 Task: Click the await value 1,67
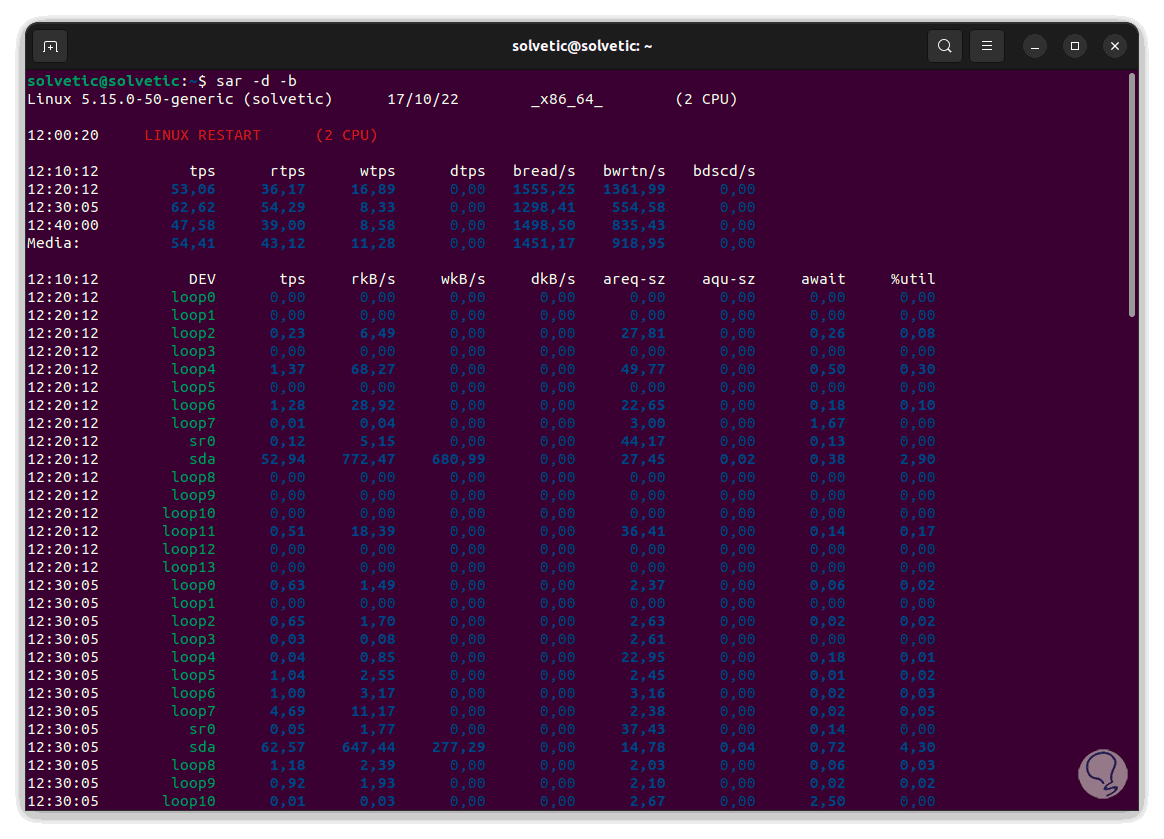pos(828,424)
